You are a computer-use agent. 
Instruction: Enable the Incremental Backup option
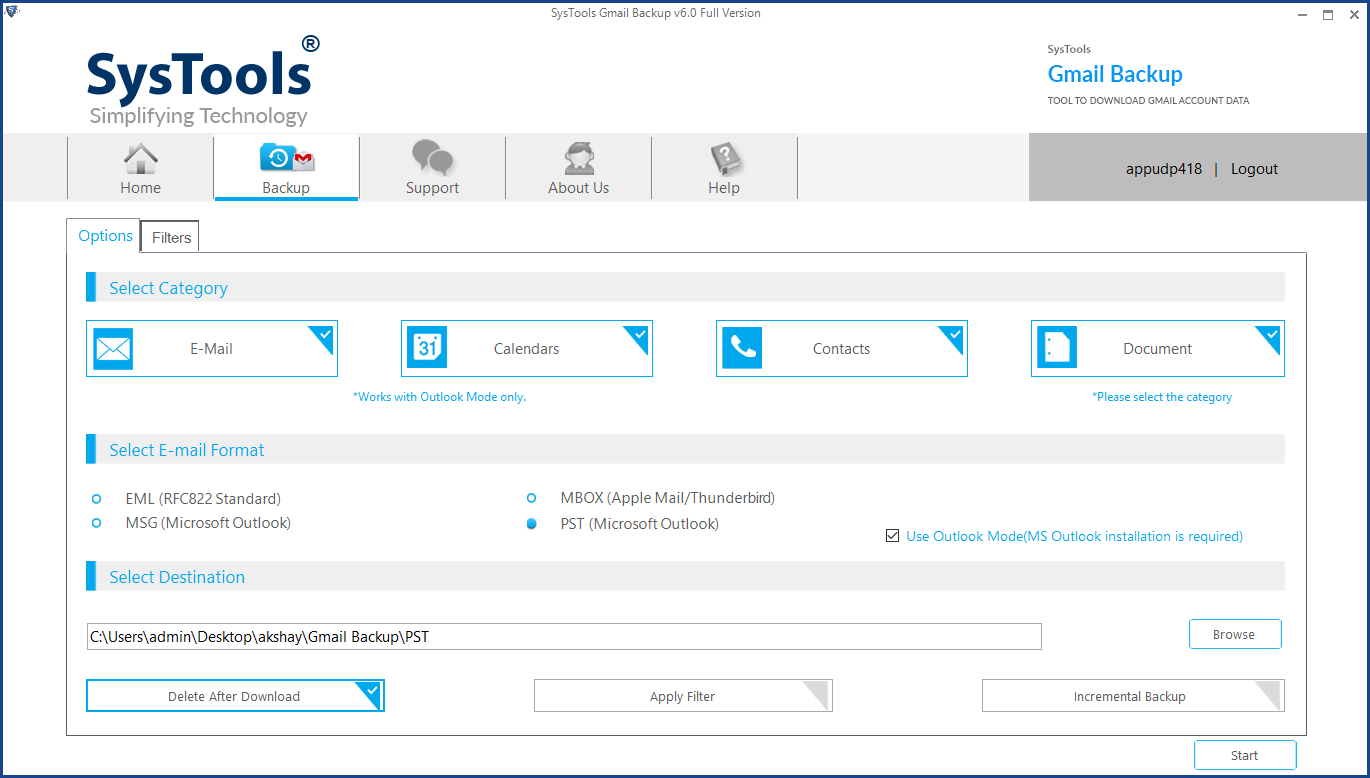click(1133, 696)
